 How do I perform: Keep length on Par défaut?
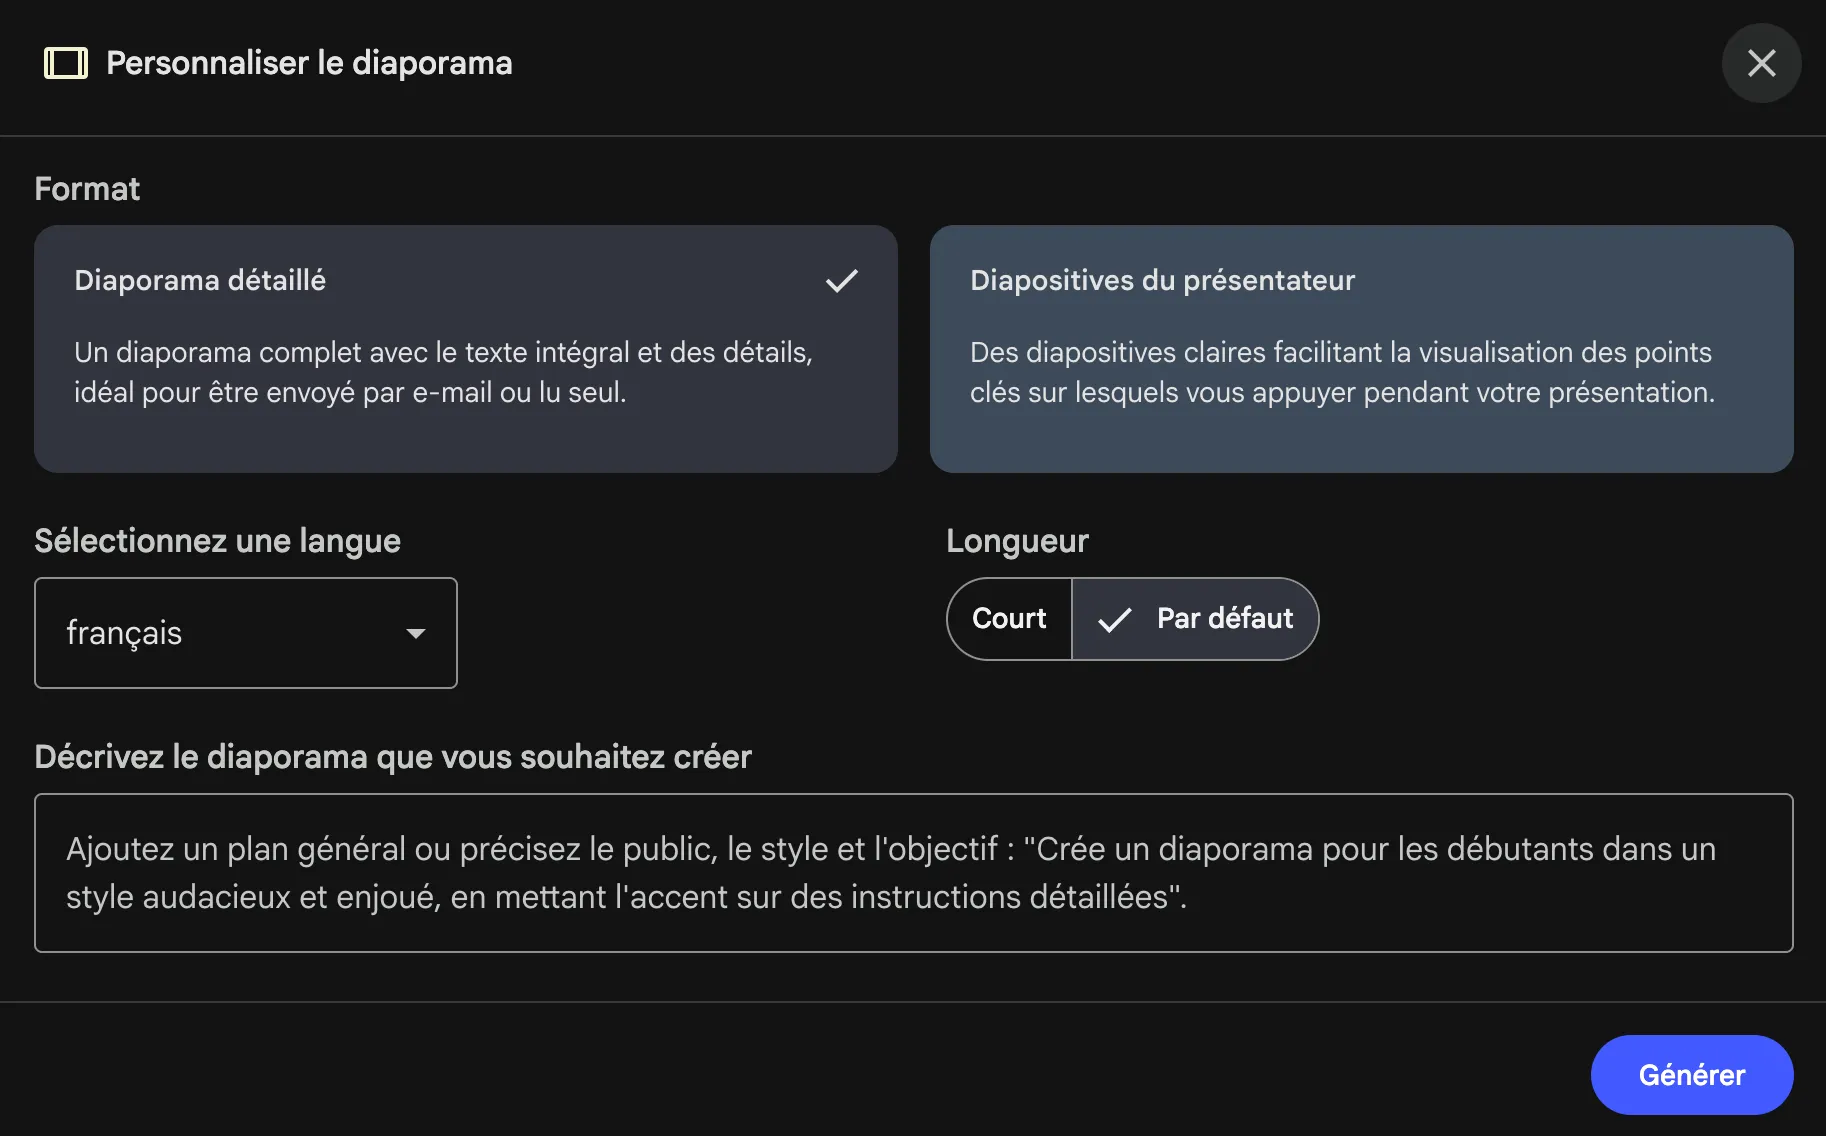click(1196, 619)
